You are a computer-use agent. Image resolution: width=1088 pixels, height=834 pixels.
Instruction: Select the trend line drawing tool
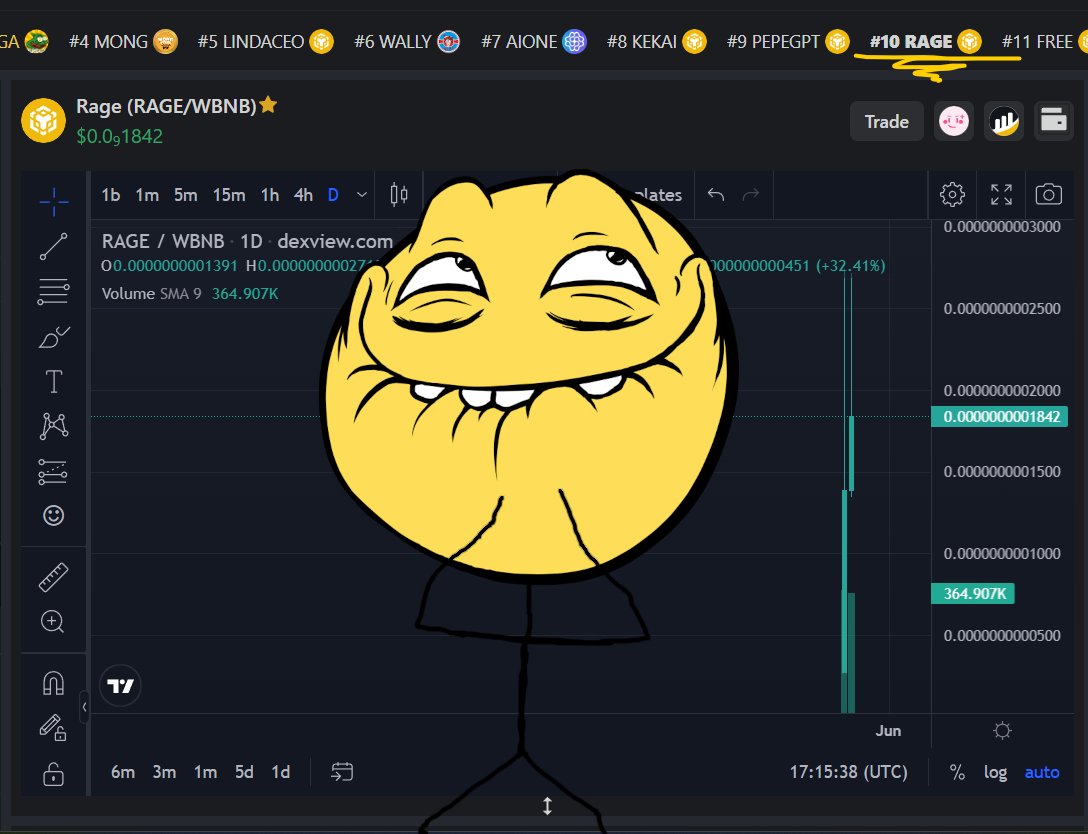pyautogui.click(x=52, y=247)
